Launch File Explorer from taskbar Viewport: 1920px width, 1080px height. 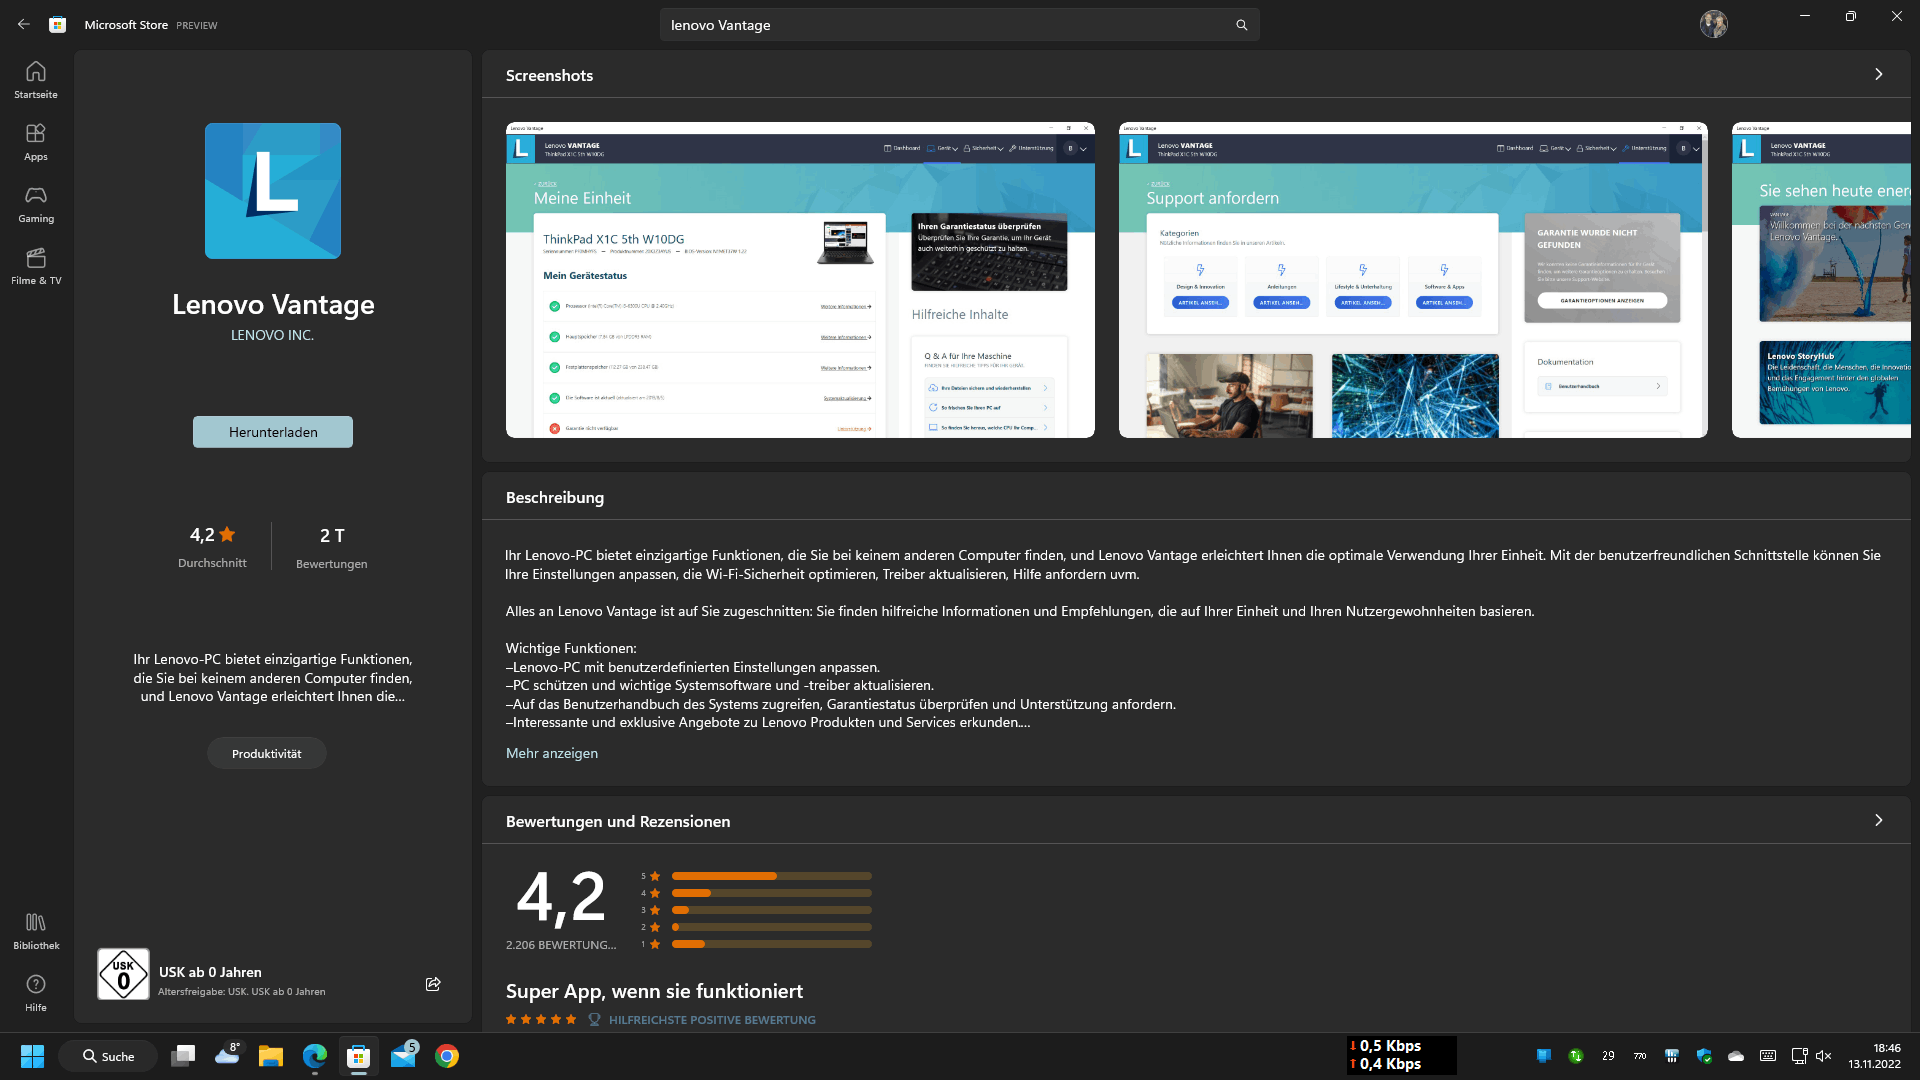pos(271,1056)
